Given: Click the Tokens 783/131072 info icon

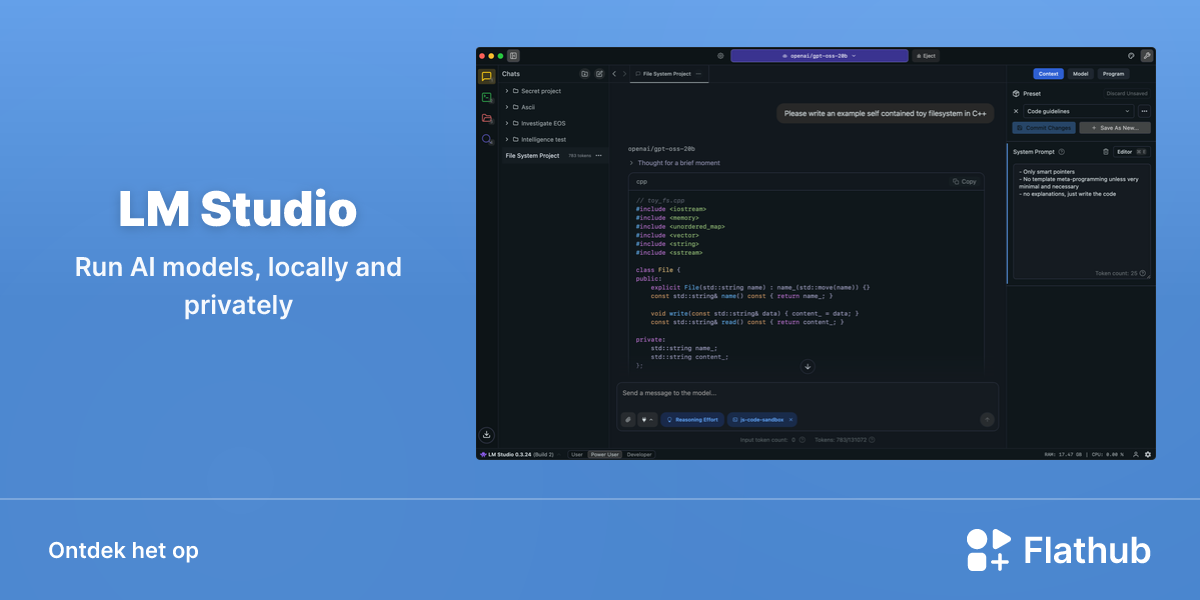Looking at the screenshot, I should click(872, 439).
